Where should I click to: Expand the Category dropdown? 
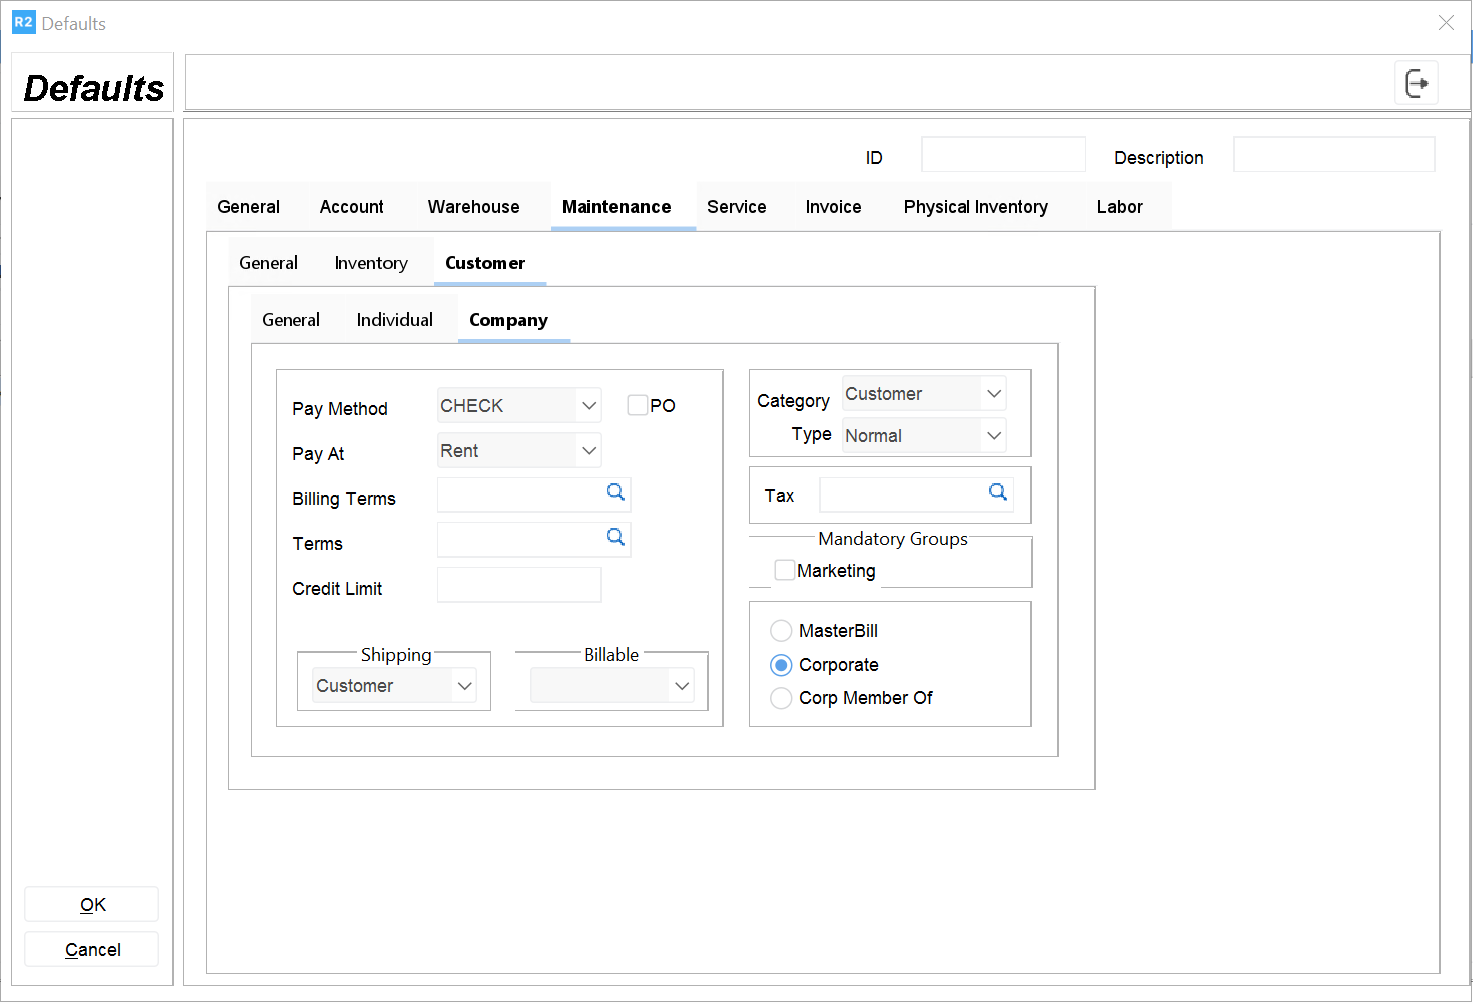[993, 394]
